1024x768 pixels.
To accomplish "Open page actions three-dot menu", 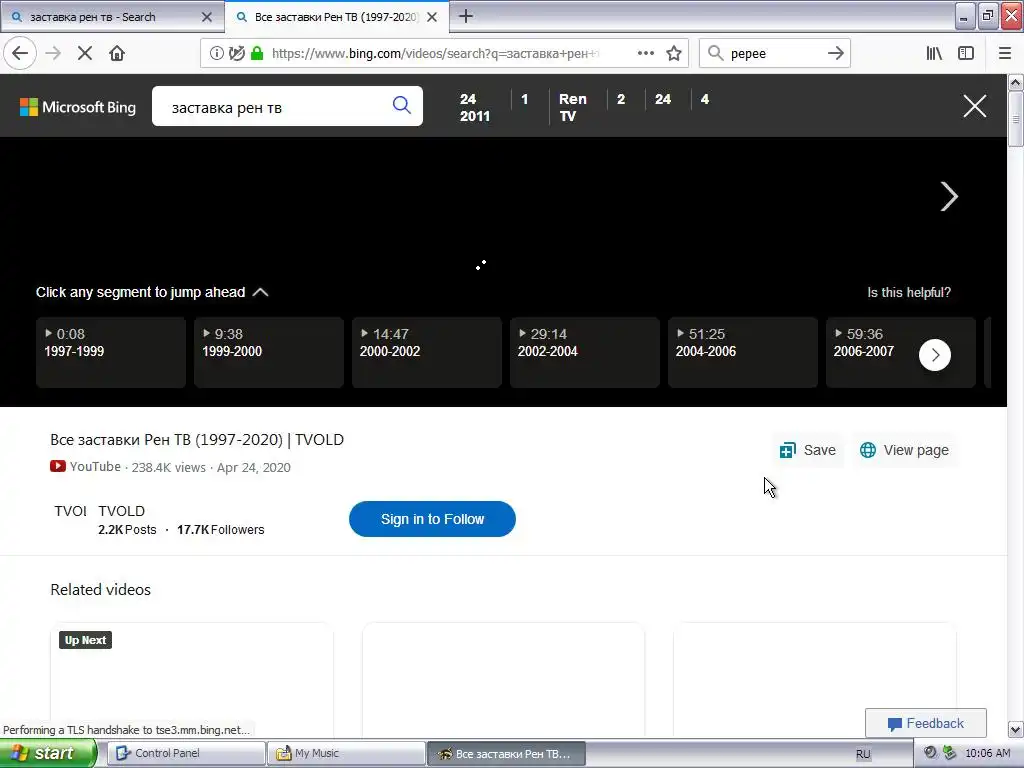I will point(646,53).
